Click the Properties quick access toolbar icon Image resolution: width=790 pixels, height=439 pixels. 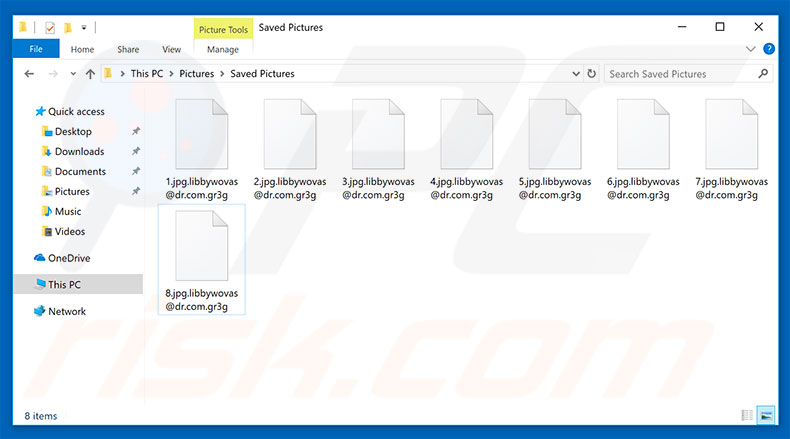click(50, 27)
